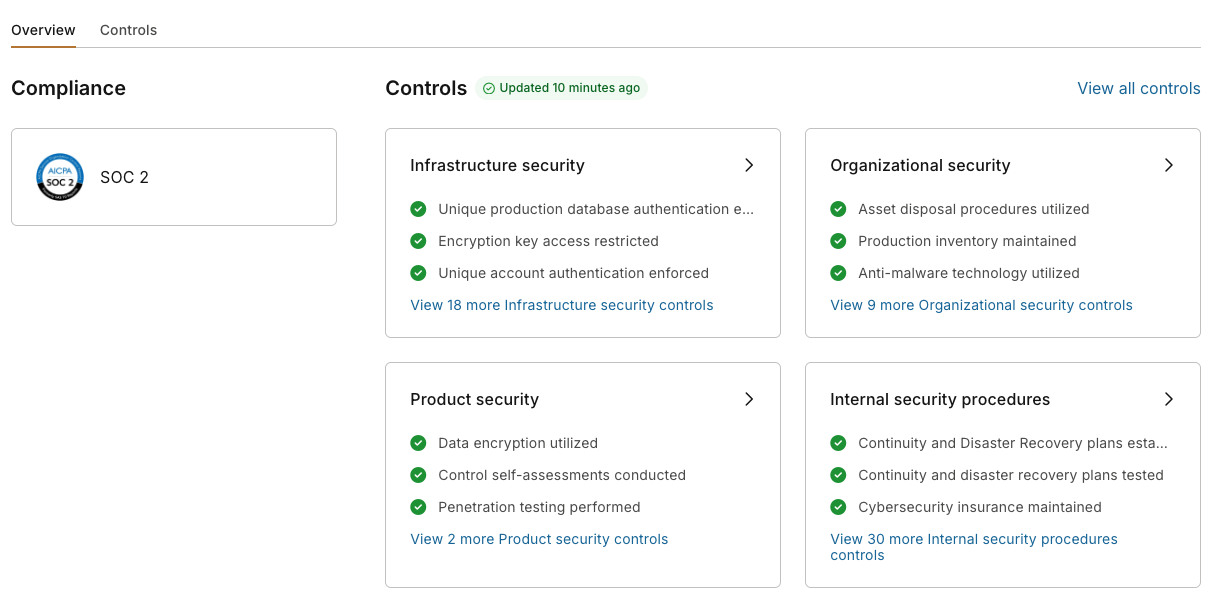The image size is (1213, 599).
Task: Click the Updated 10 minutes ago status pill
Action: (x=562, y=88)
